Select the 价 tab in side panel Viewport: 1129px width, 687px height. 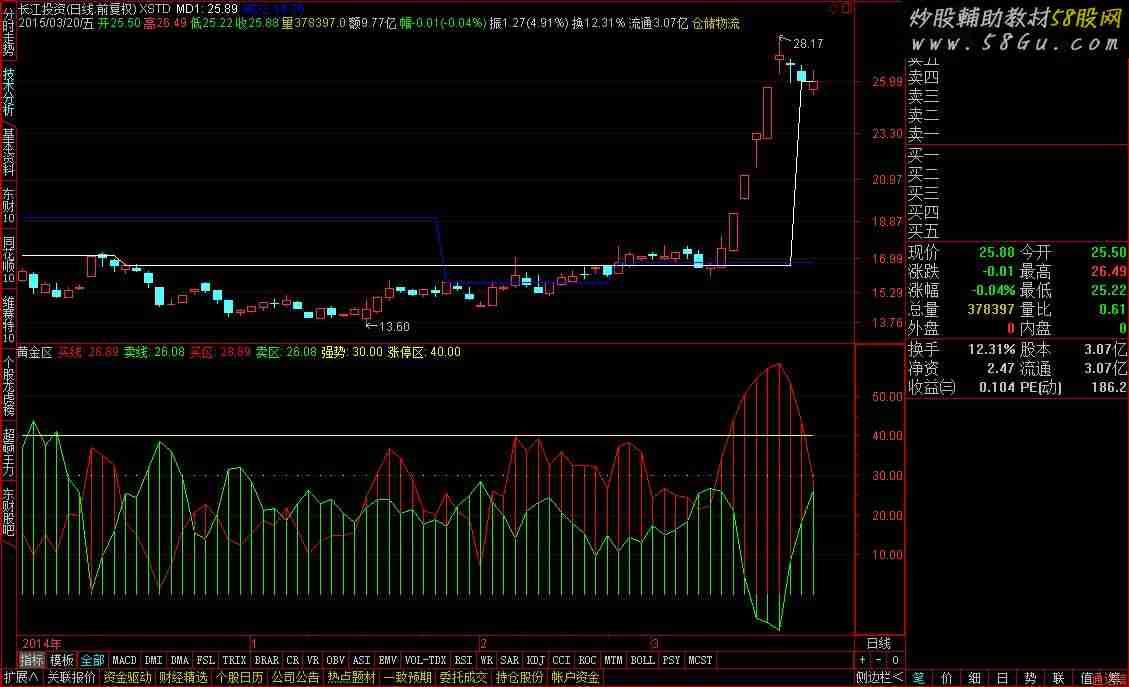pos(947,678)
